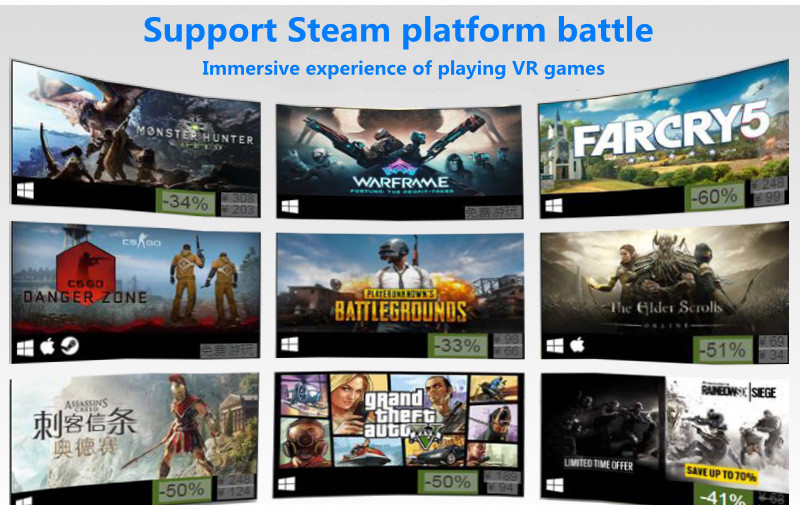Click 'LIMITED TIME OFFER' text on Siege banner
800x505 pixels.
598,464
